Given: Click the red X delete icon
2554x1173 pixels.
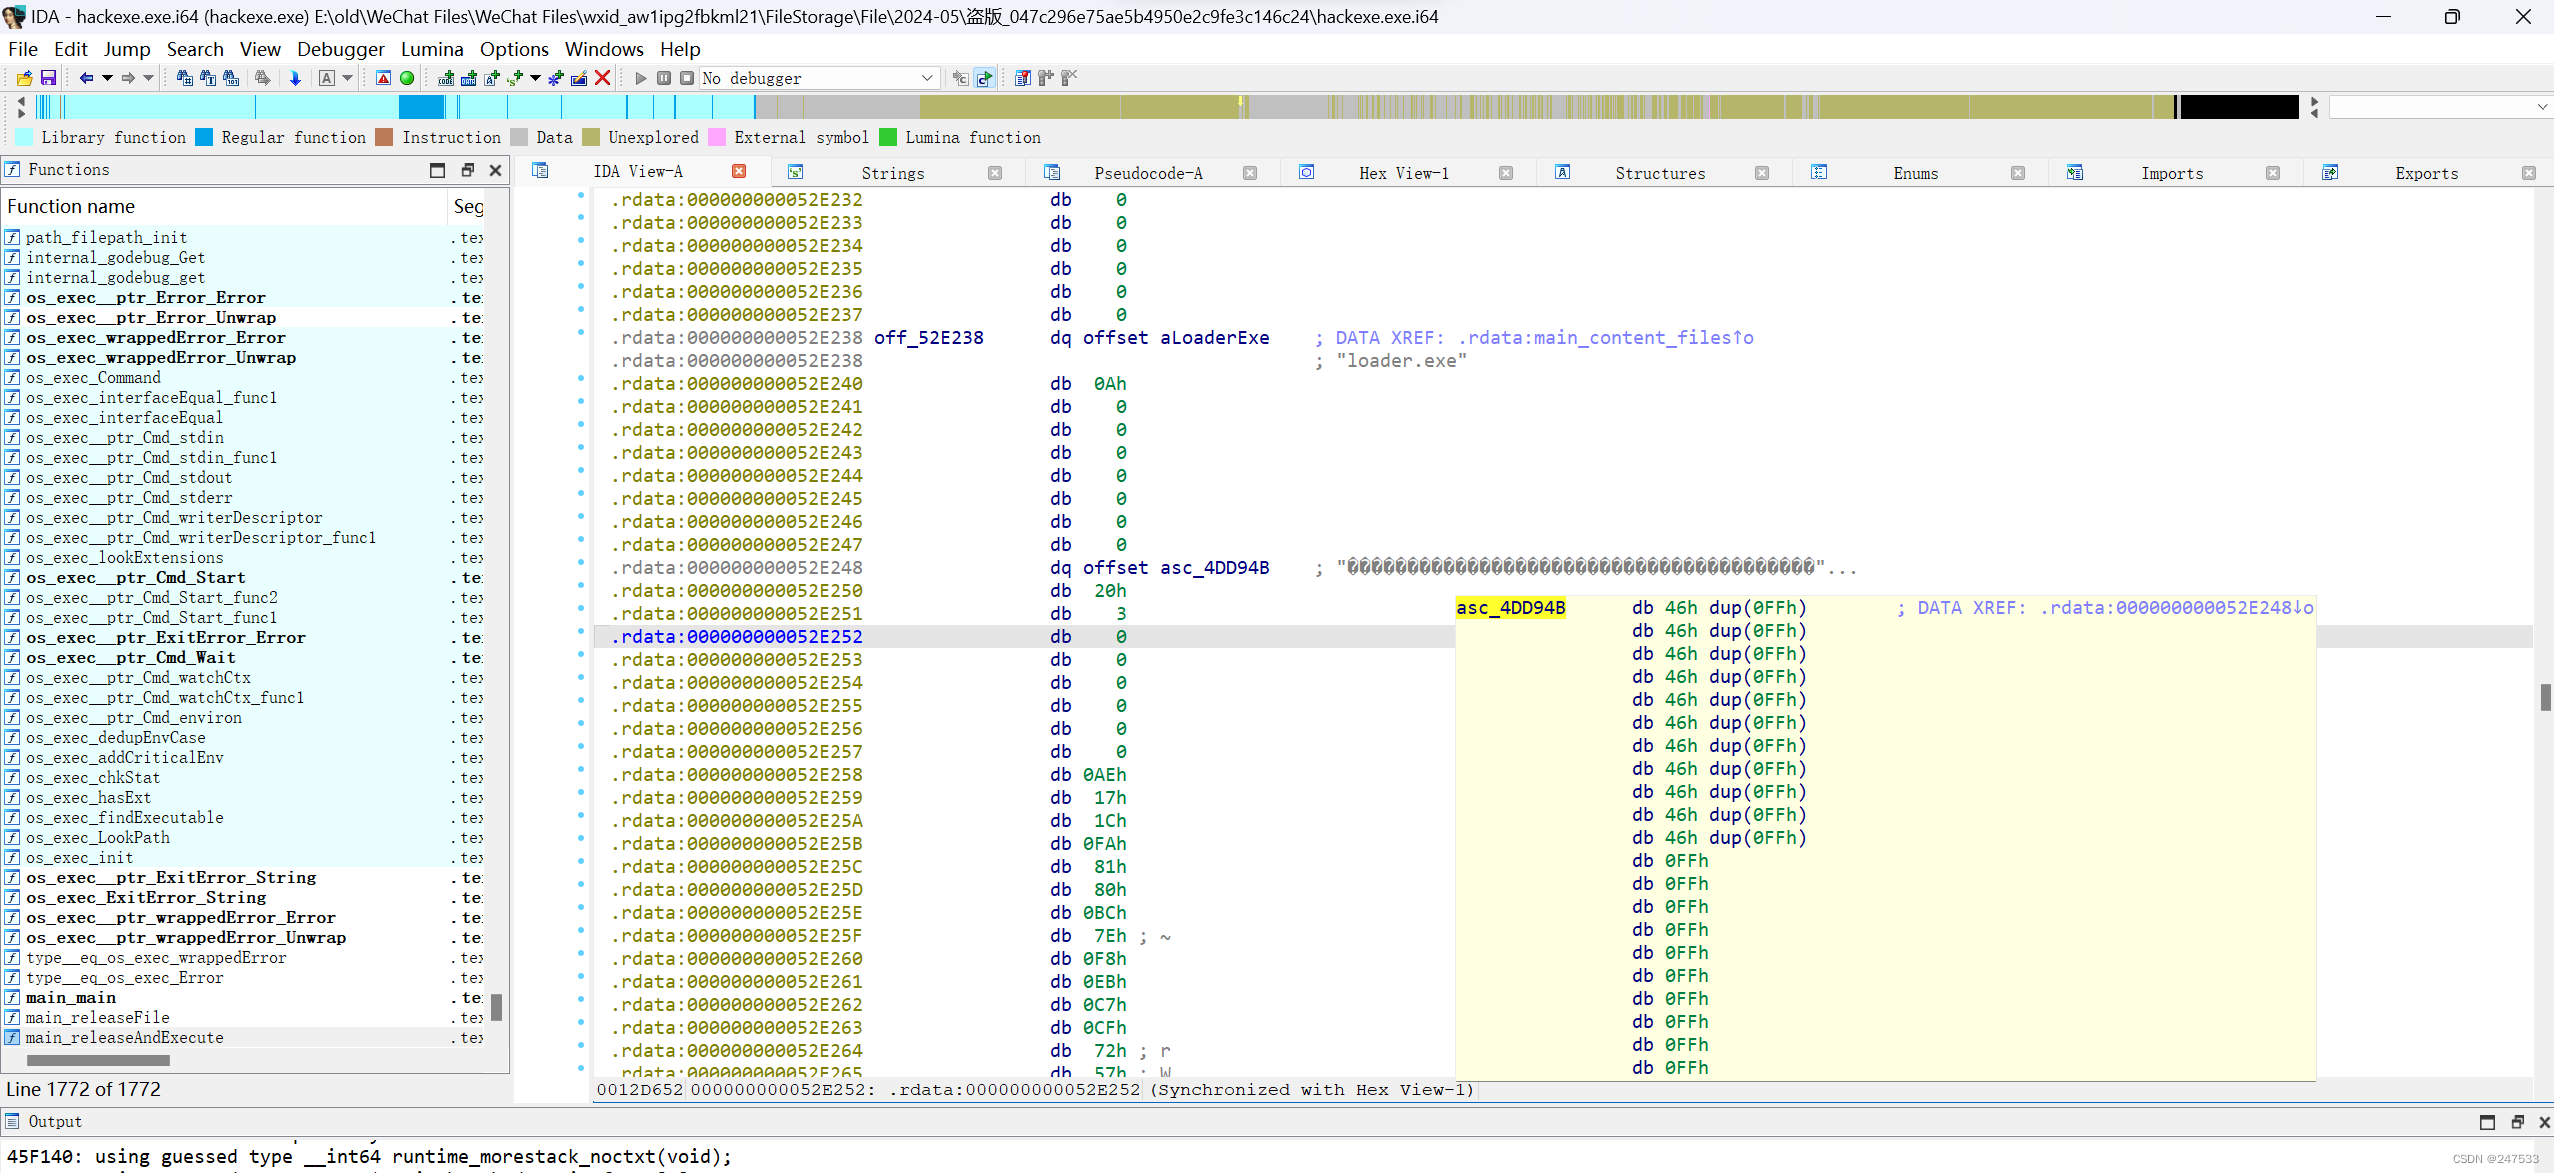Looking at the screenshot, I should [x=603, y=78].
